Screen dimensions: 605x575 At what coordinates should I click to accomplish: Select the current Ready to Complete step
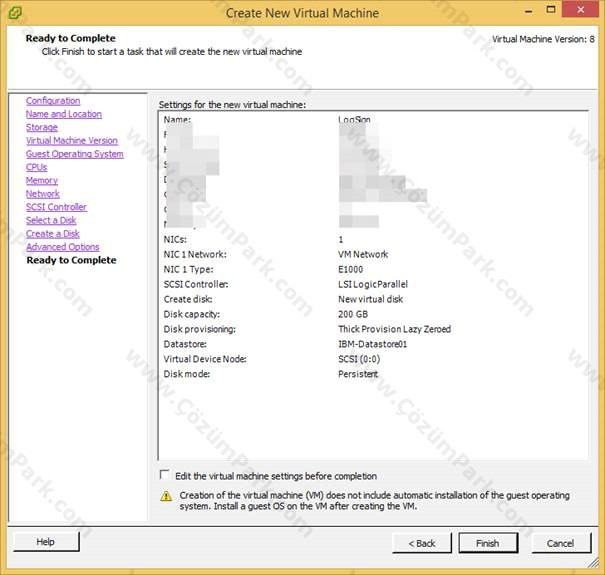click(71, 260)
